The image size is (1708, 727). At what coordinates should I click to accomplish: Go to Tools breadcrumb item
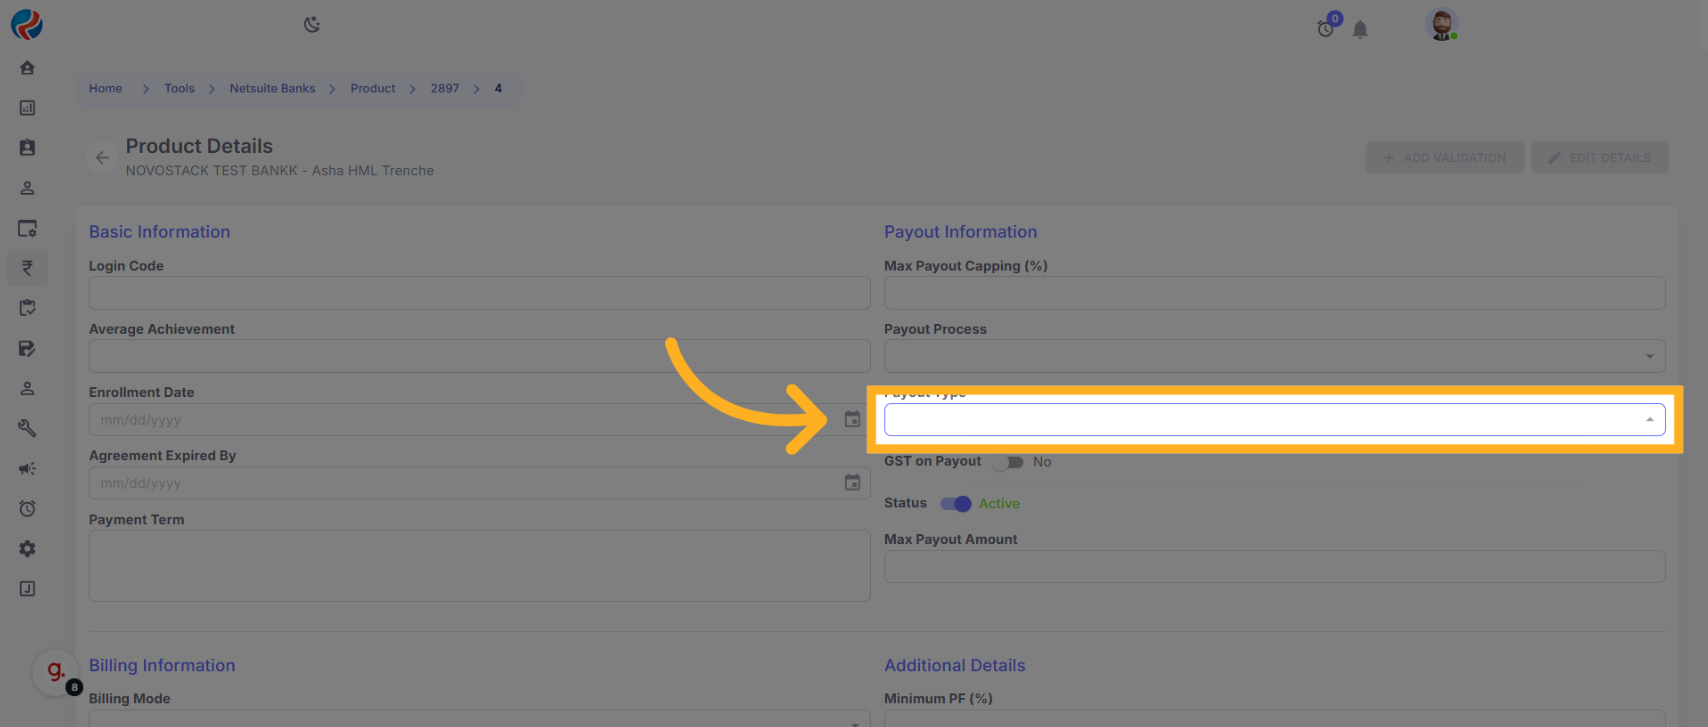pyautogui.click(x=179, y=89)
